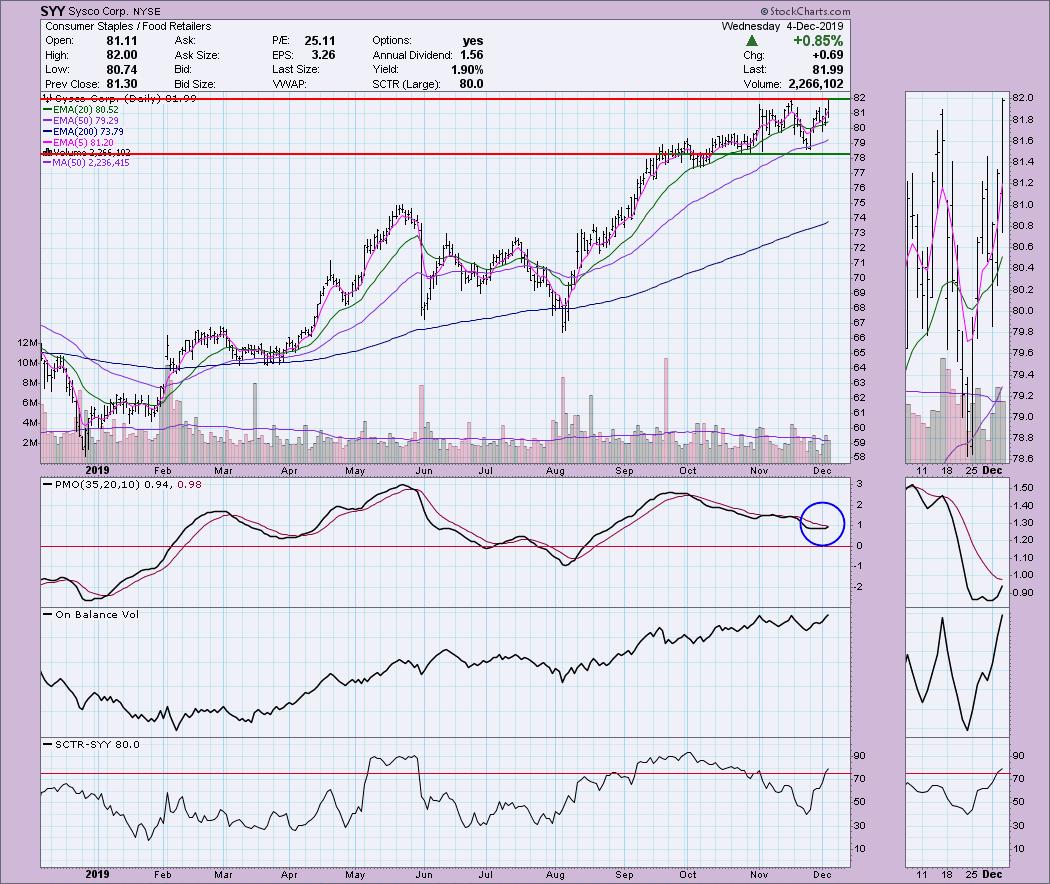Select the Consumer Staples / Food Retailers label
1050x884 pixels.
click(x=128, y=26)
